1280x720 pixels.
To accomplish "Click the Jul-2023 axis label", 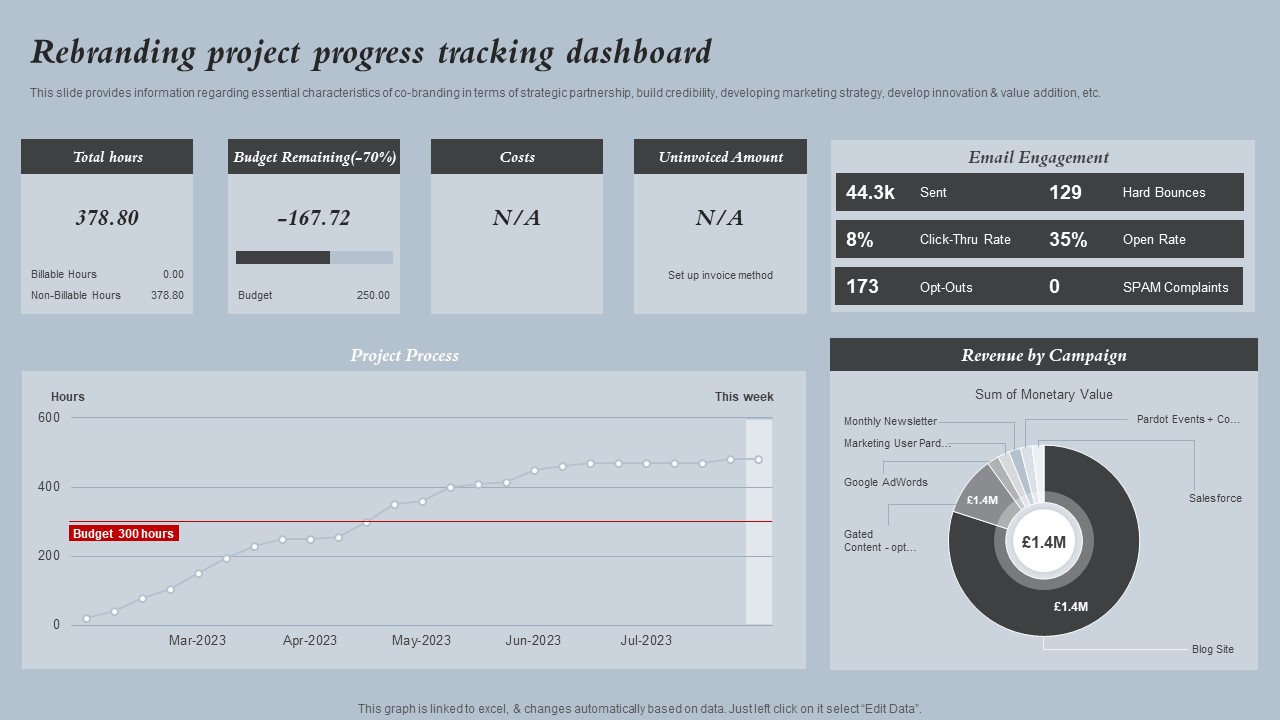I will [x=646, y=640].
